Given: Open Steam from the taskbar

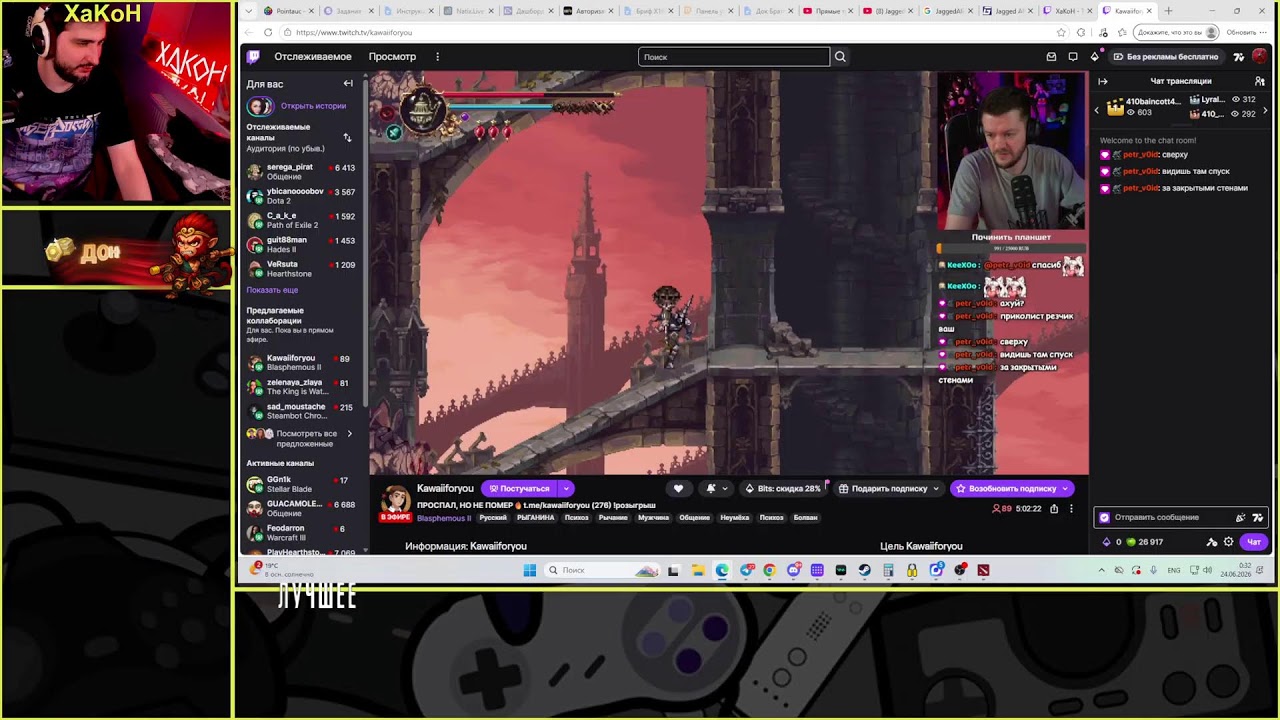Looking at the screenshot, I should 864,570.
